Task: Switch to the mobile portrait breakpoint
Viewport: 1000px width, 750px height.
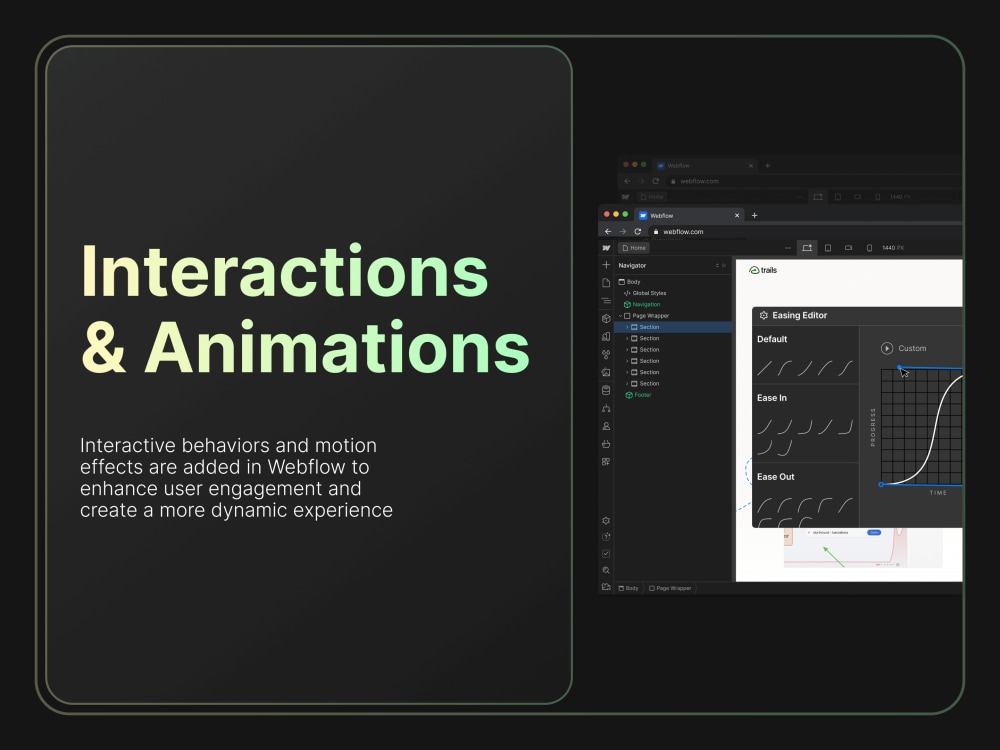Action: pos(869,248)
